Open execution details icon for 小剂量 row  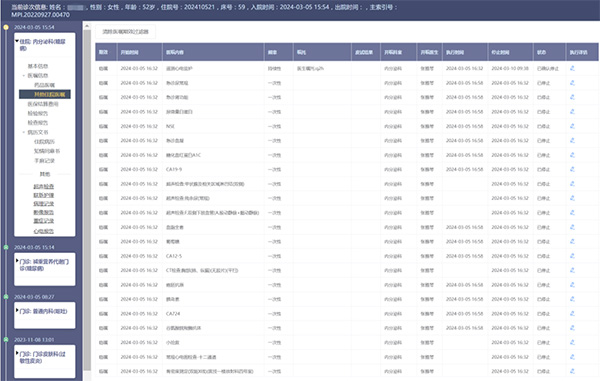tap(572, 342)
